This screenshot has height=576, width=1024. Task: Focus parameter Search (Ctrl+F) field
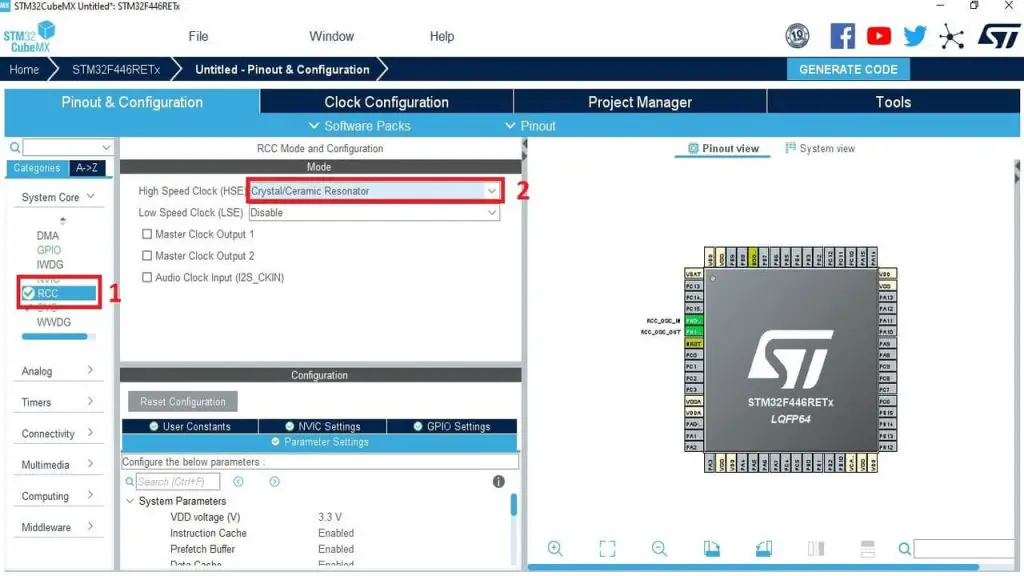click(x=178, y=482)
